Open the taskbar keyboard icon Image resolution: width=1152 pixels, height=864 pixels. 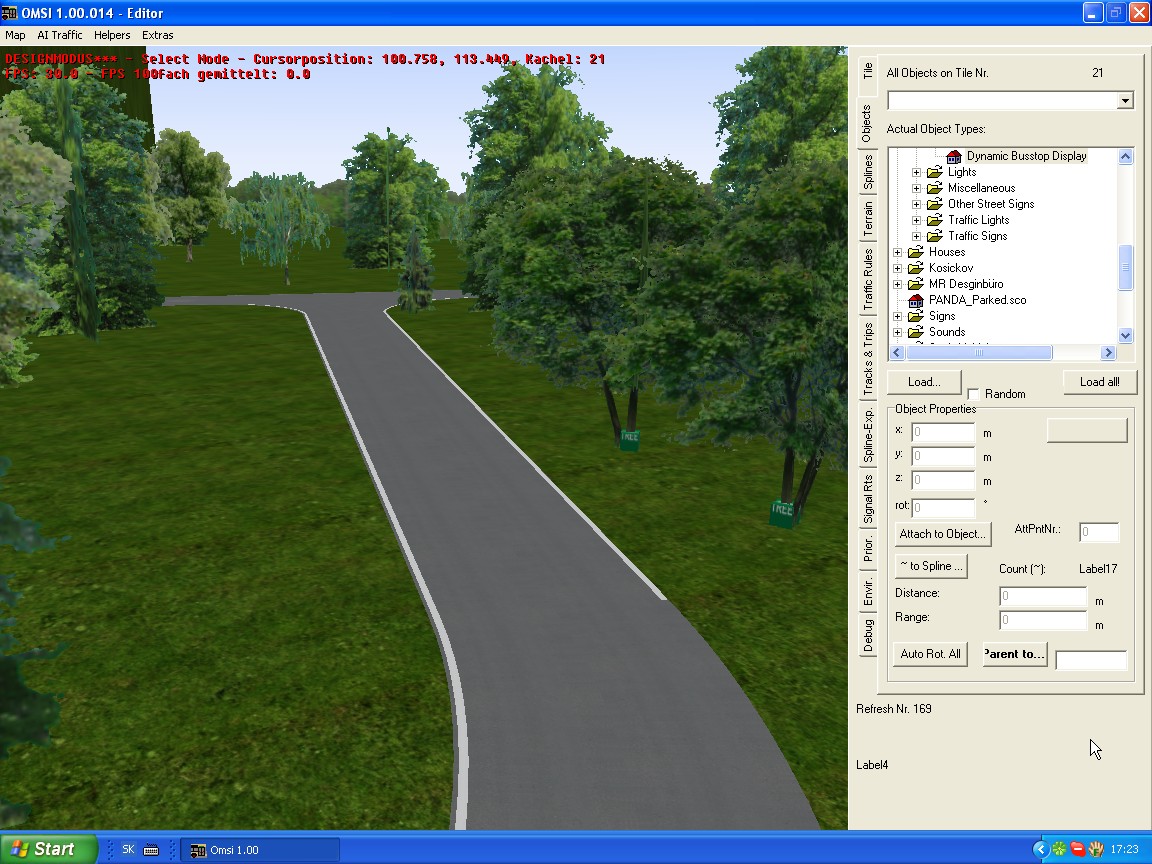pos(151,850)
